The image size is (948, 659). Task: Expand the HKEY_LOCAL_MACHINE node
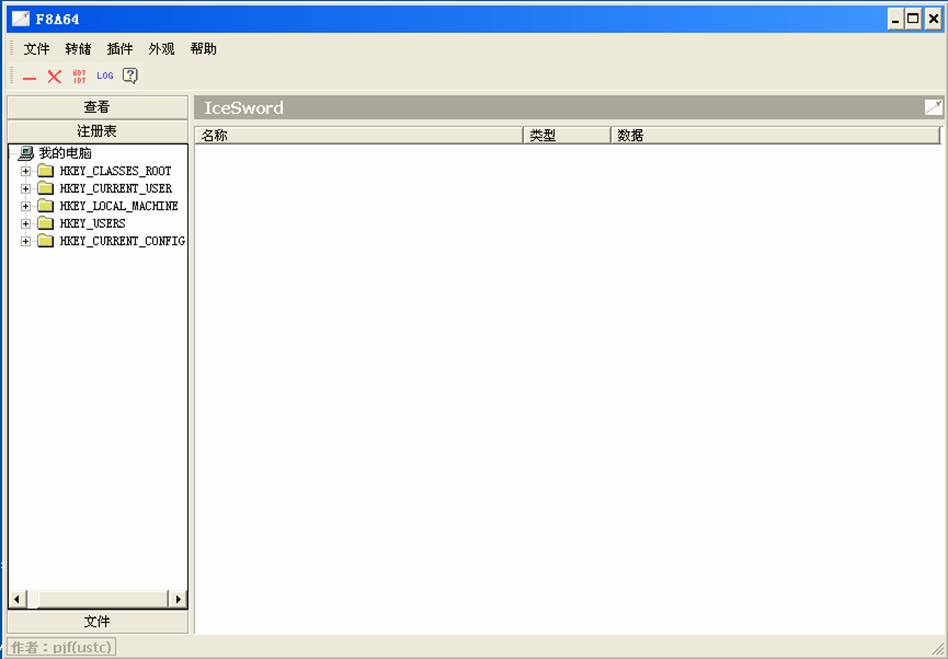coord(25,206)
